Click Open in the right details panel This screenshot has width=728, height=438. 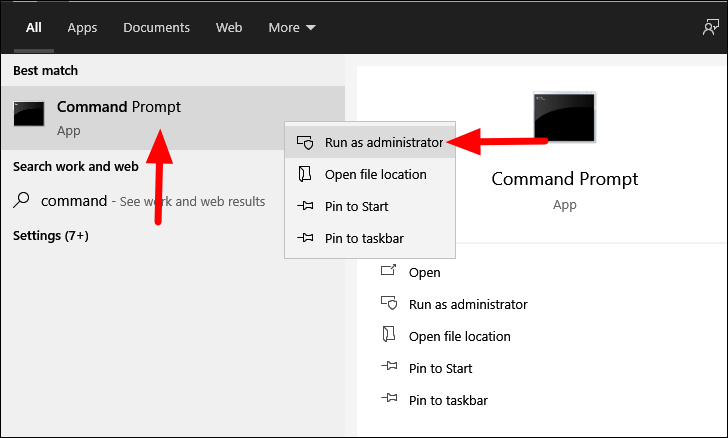[x=424, y=273]
